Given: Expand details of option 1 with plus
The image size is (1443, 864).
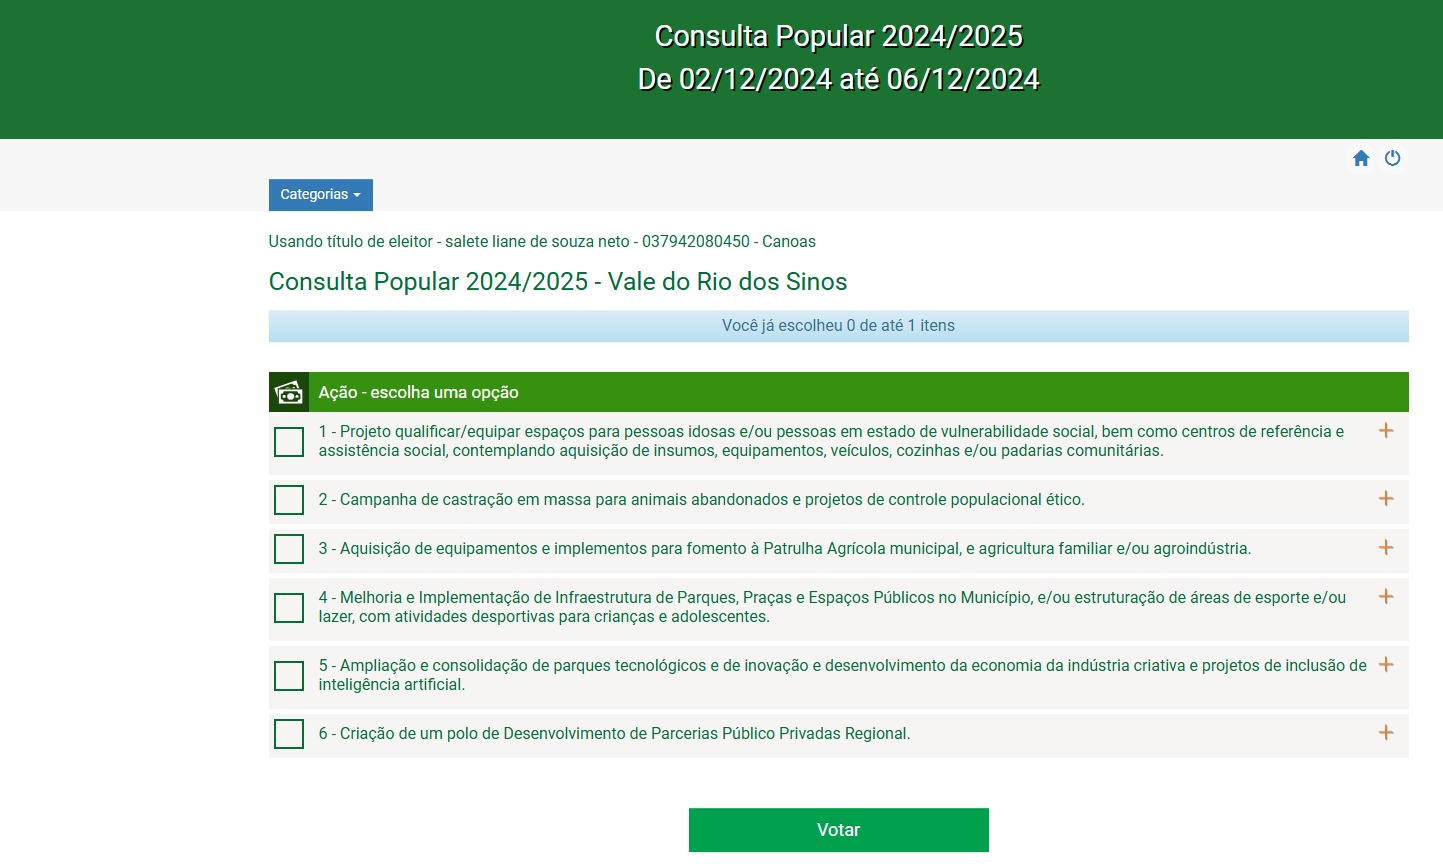Looking at the screenshot, I should pyautogui.click(x=1386, y=431).
